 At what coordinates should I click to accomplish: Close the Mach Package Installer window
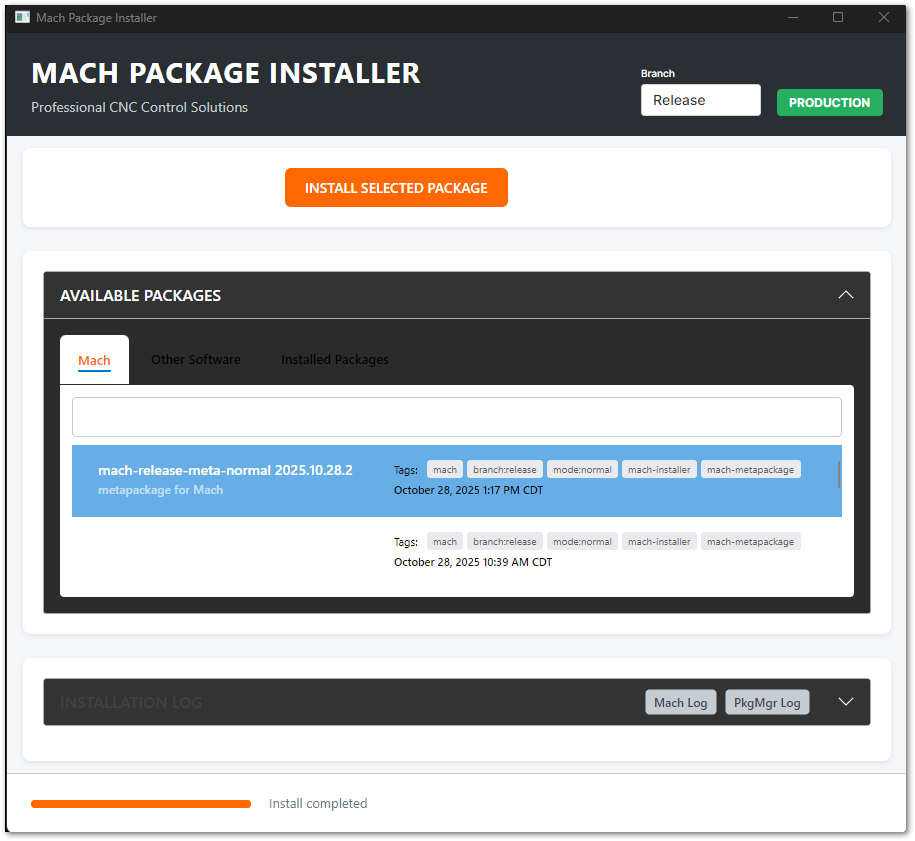(x=883, y=18)
